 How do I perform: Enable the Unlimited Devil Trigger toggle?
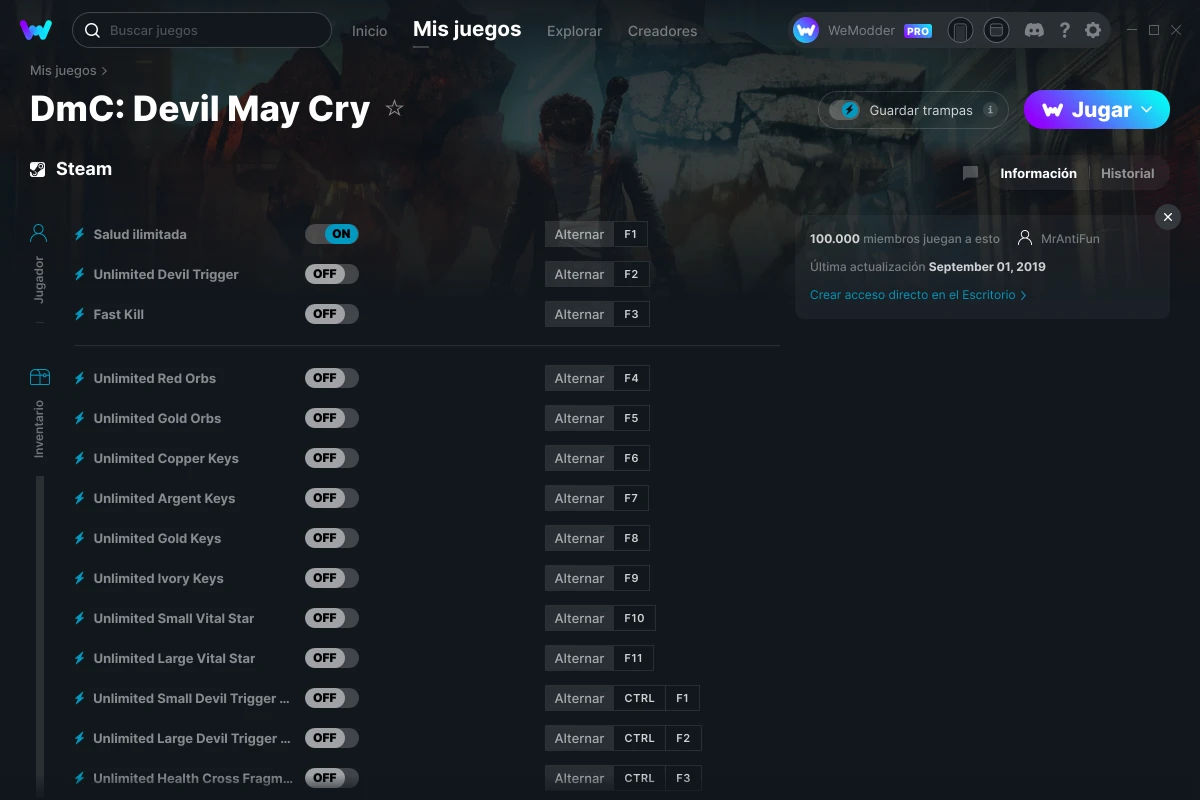(x=332, y=274)
